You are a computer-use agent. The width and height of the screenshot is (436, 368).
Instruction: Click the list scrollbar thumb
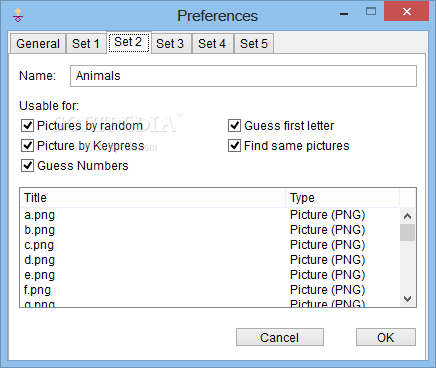coord(407,232)
